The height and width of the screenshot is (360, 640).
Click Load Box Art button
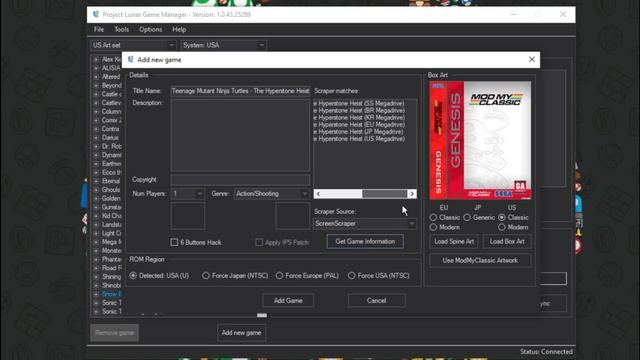(x=507, y=242)
